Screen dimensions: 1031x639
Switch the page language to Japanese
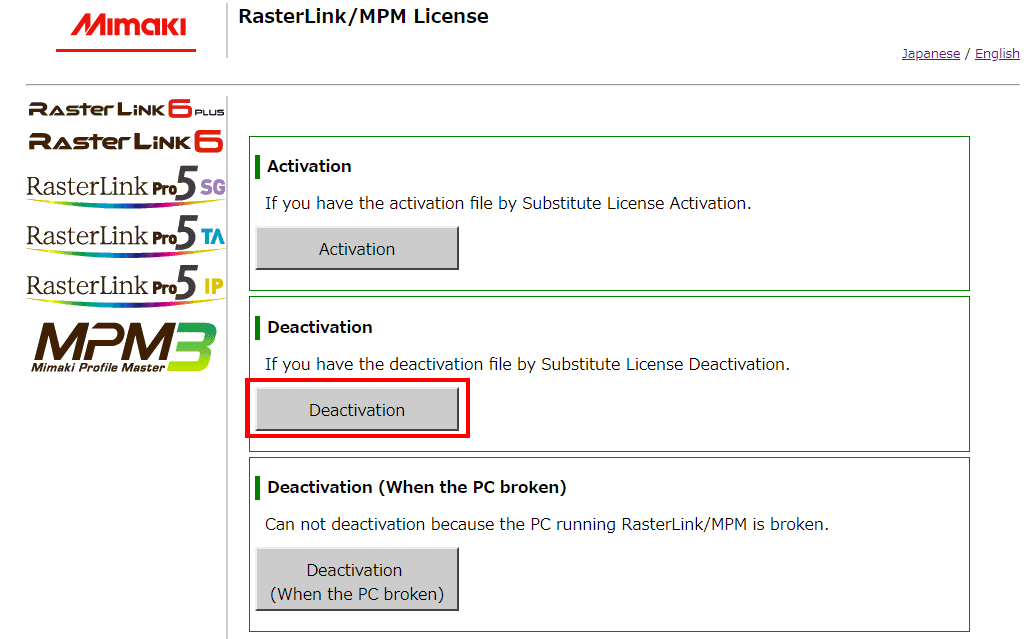coord(930,54)
